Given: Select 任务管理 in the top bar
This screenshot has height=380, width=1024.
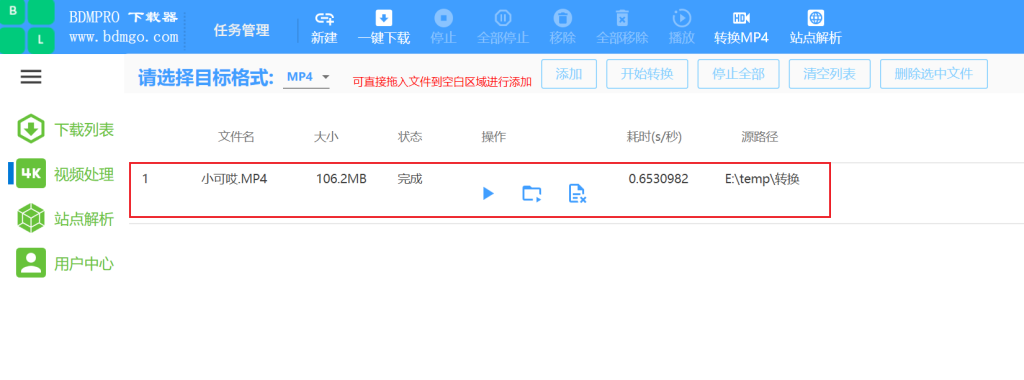Looking at the screenshot, I should (x=242, y=30).
